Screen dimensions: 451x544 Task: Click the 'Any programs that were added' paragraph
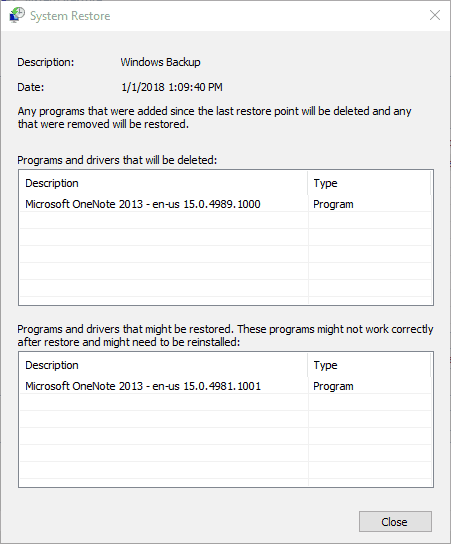pyautogui.click(x=214, y=118)
